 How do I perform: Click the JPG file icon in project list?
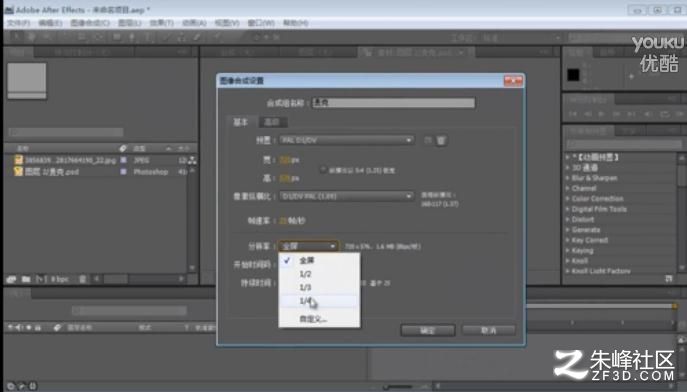(18, 160)
